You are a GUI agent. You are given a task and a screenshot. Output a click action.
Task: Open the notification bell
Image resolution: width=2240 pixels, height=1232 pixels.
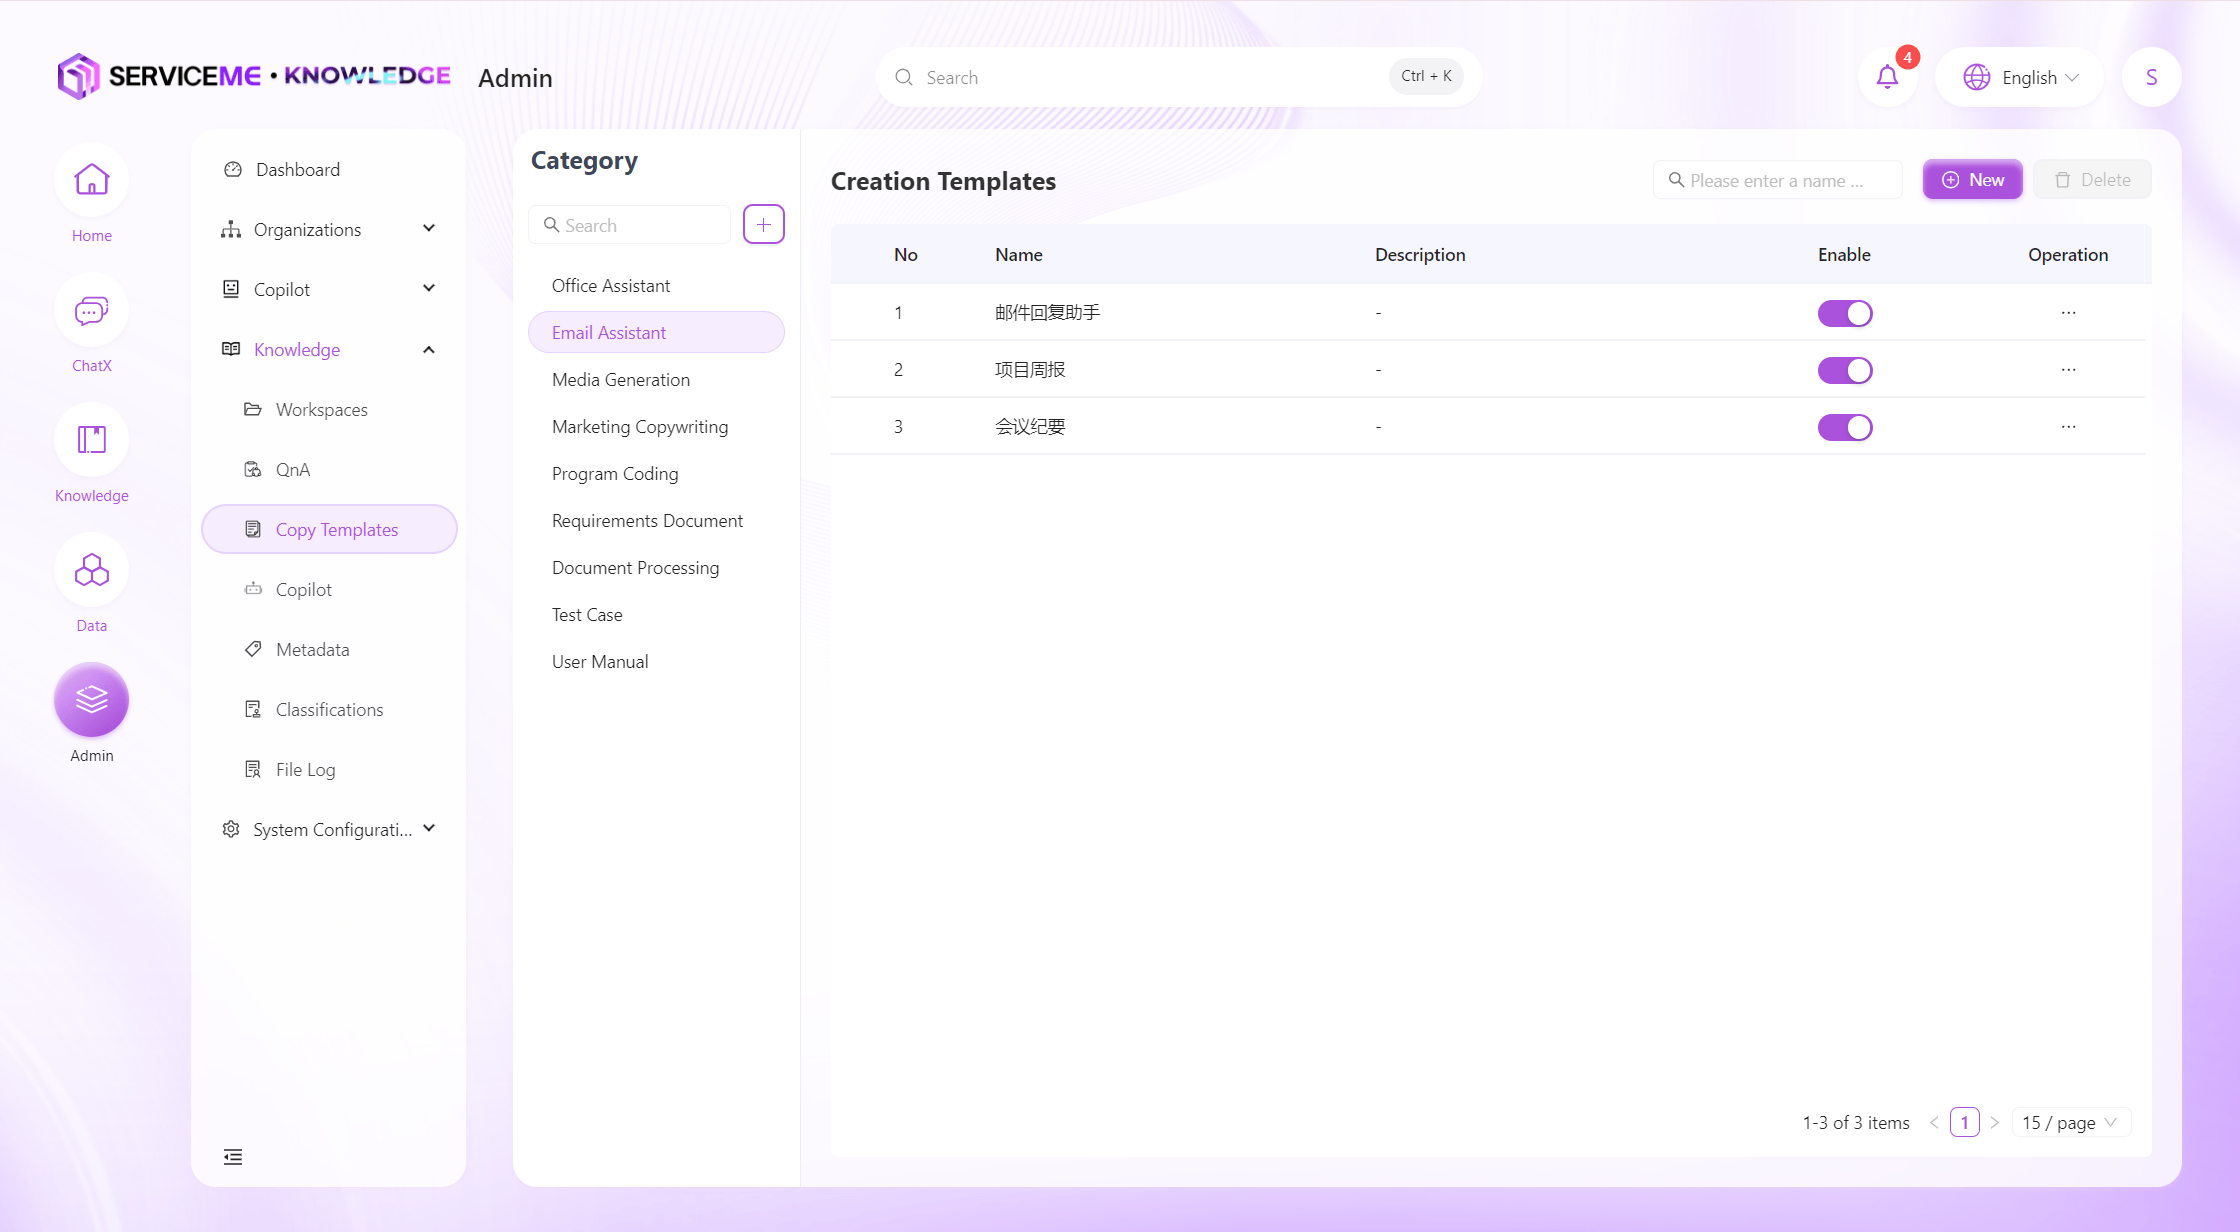click(x=1886, y=77)
